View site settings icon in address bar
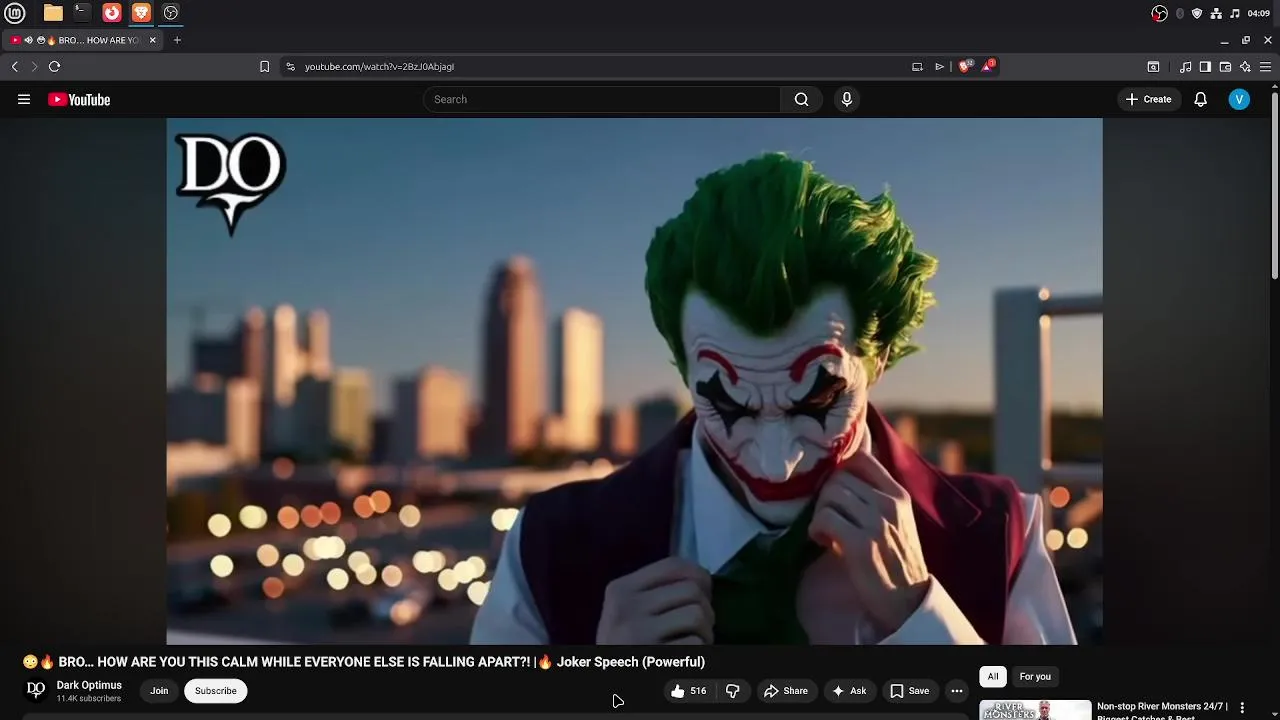This screenshot has width=1280, height=720. click(290, 66)
